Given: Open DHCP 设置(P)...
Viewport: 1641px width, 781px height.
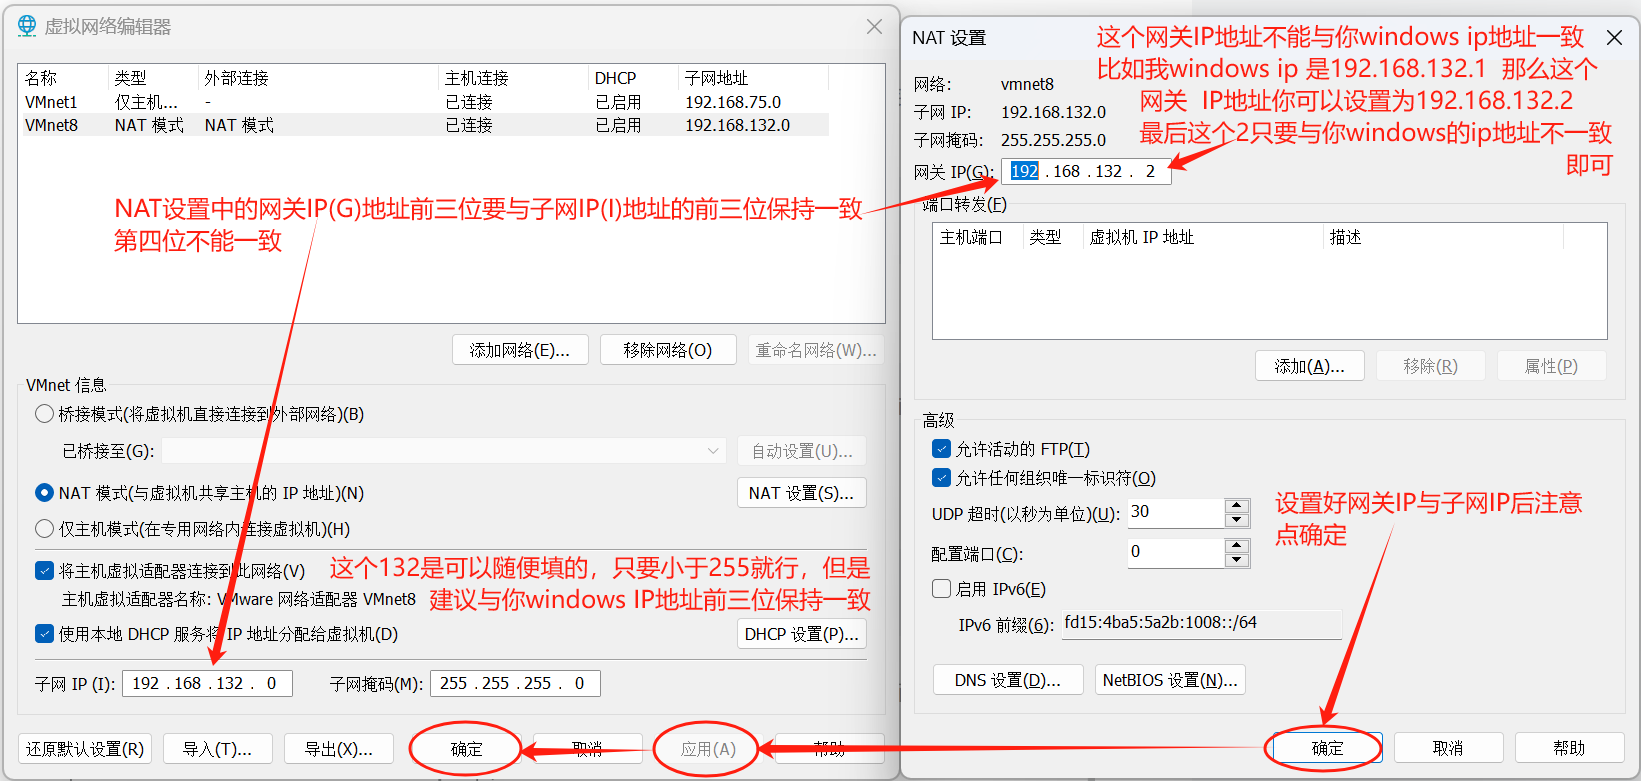Looking at the screenshot, I should 802,634.
